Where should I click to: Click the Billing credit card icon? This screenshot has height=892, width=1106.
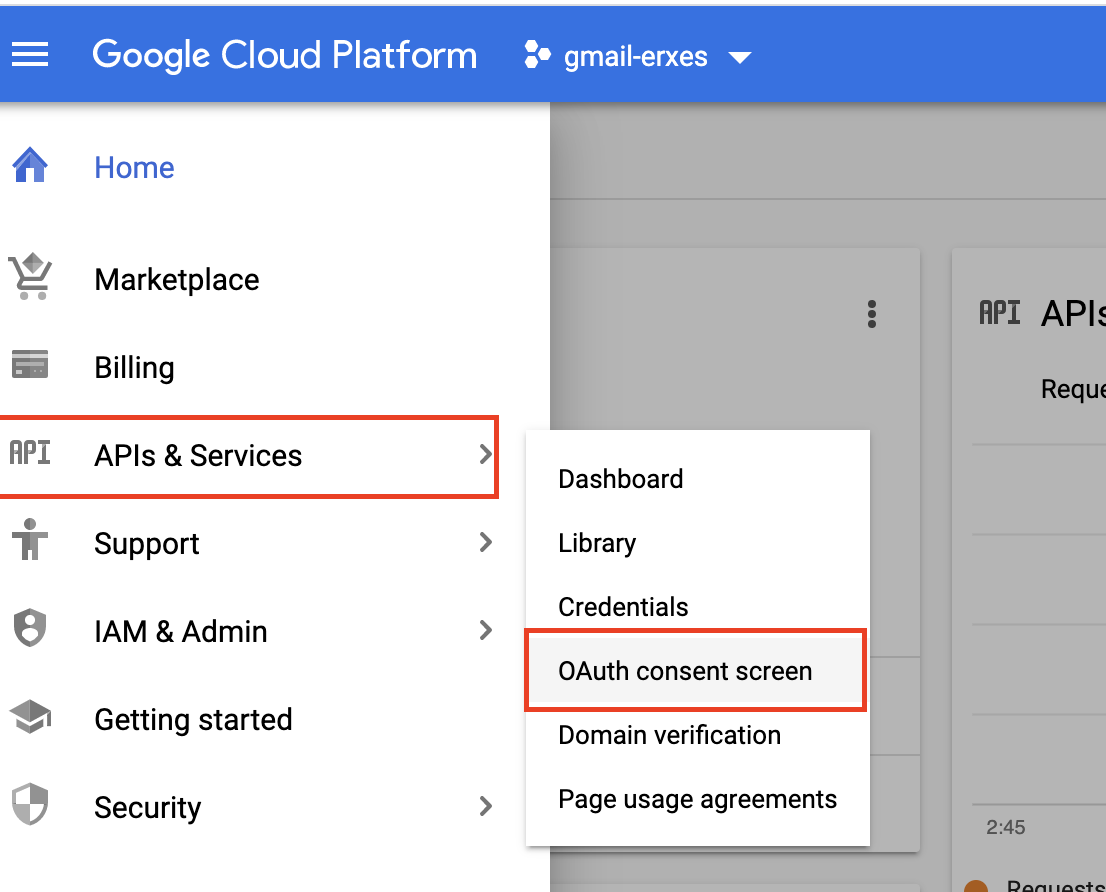point(30,366)
